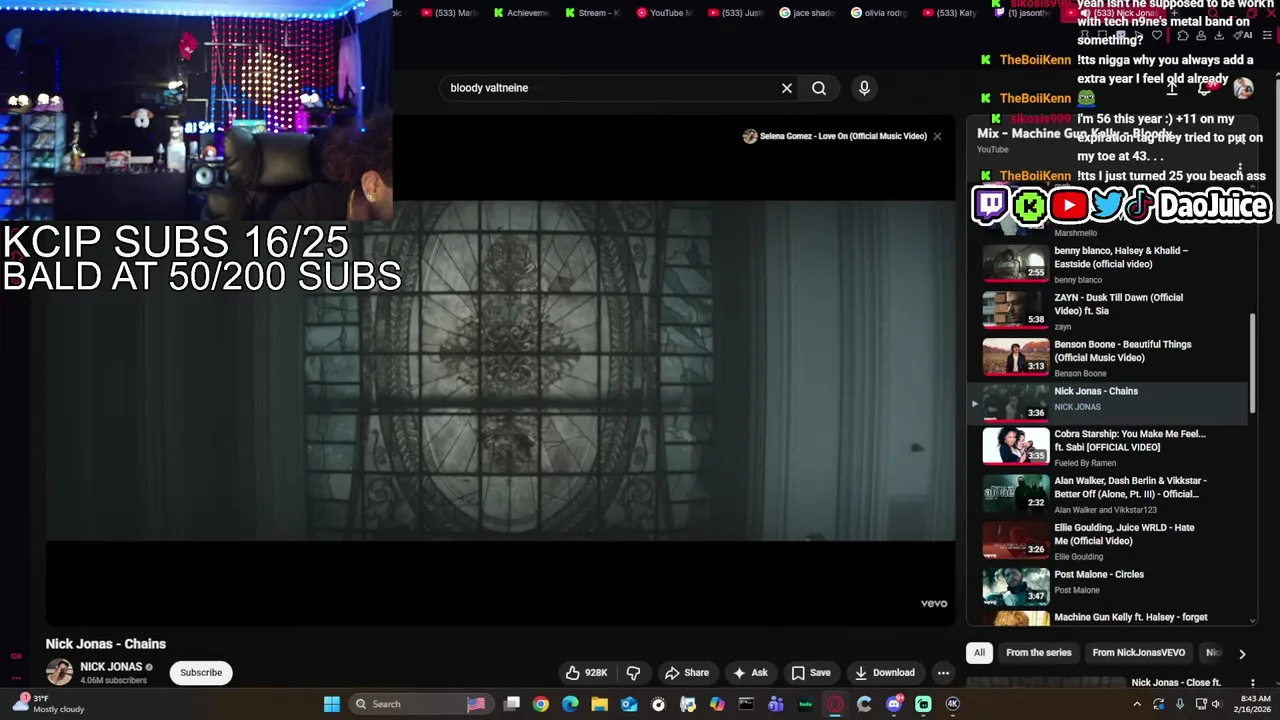Switch to the jace shado browser tab
1280x720 pixels.
[x=808, y=13]
